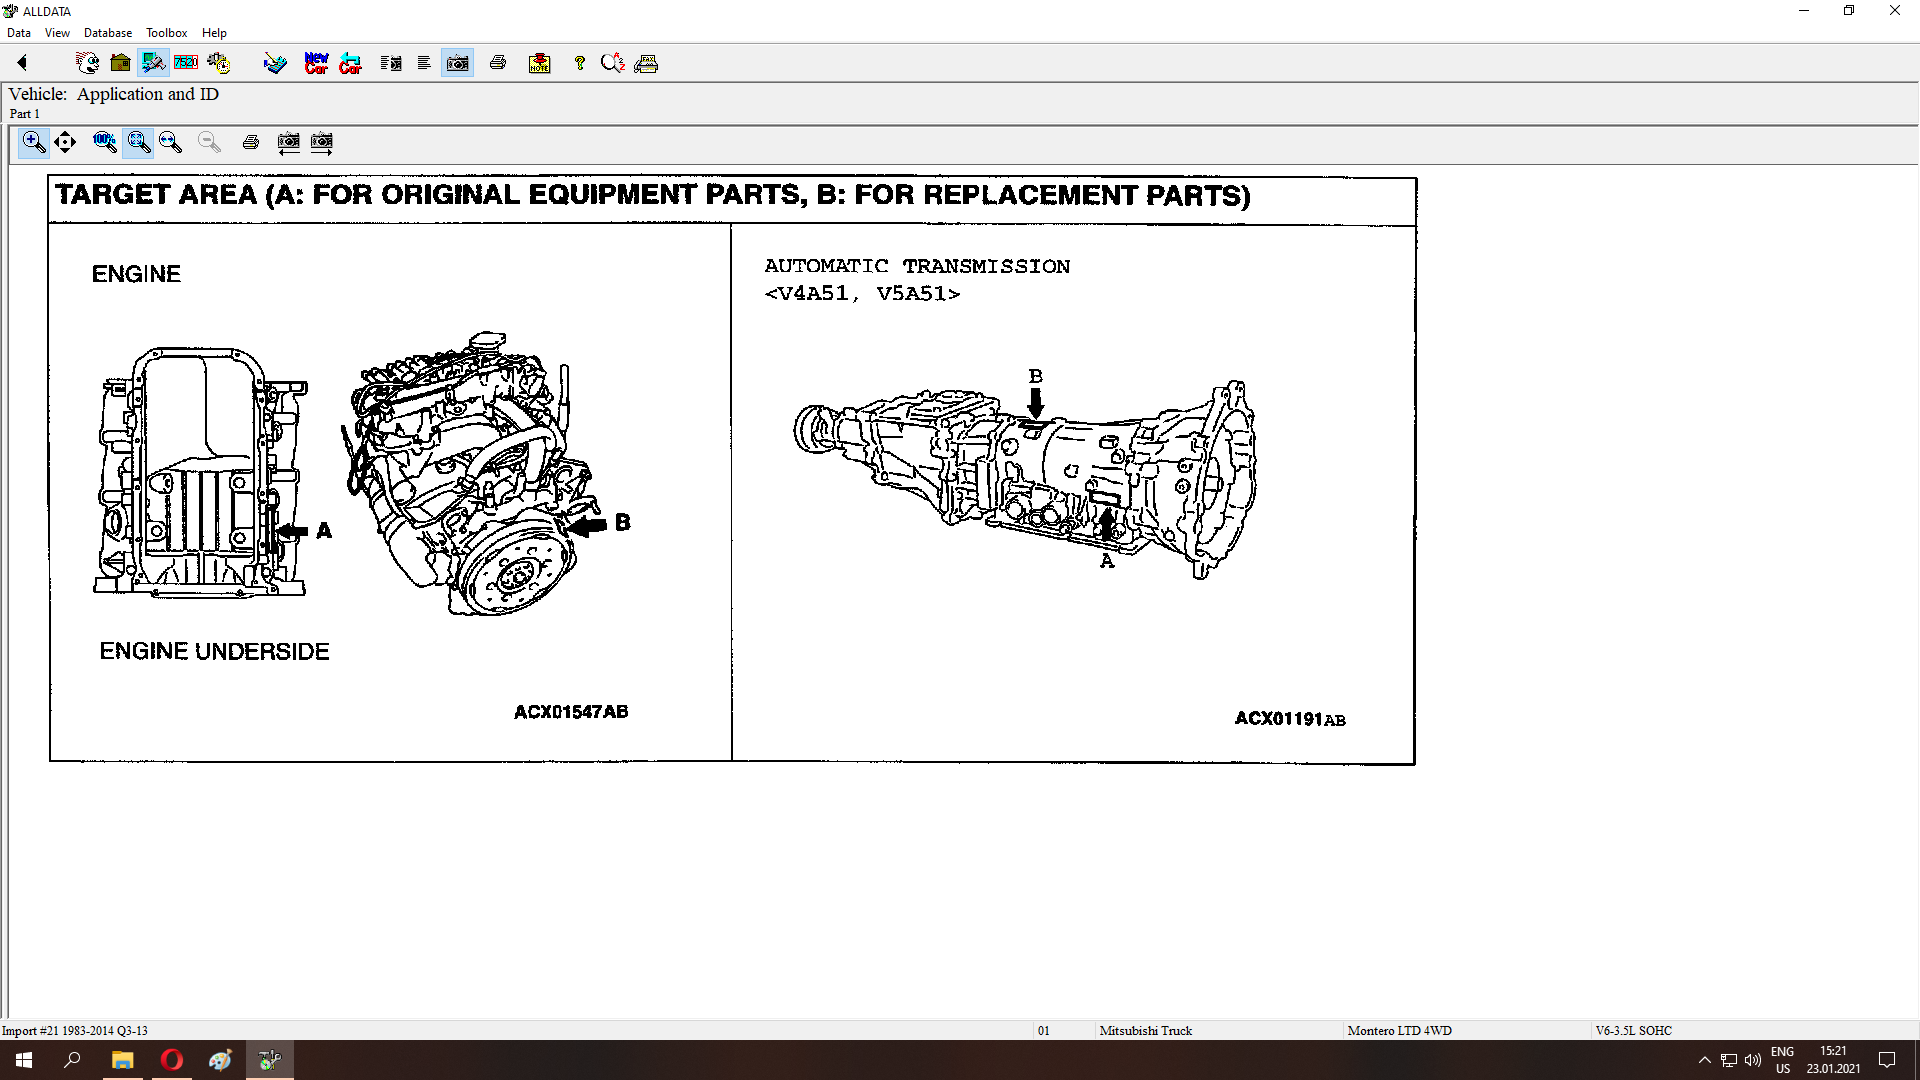
Task: Click the previous car arrow icon
Action: 350,63
